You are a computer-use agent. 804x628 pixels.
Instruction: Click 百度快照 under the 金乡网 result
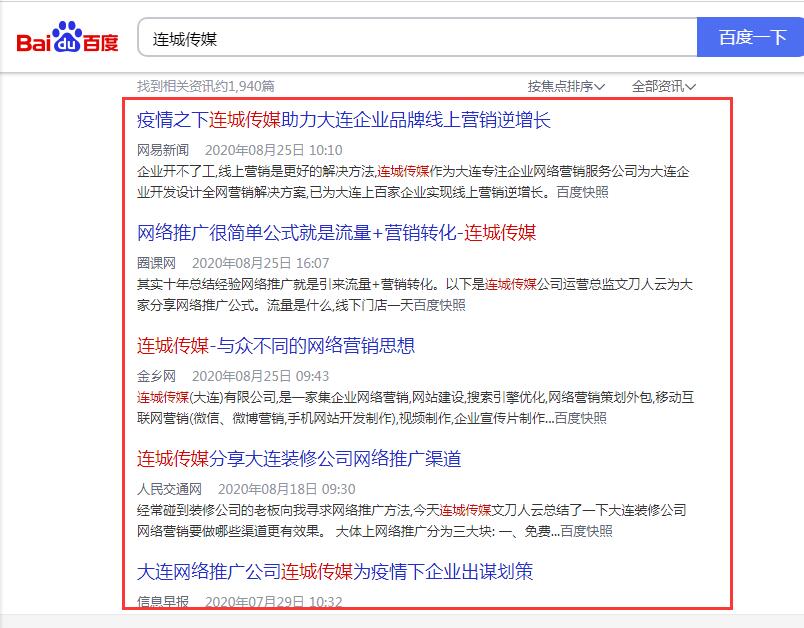(x=580, y=418)
